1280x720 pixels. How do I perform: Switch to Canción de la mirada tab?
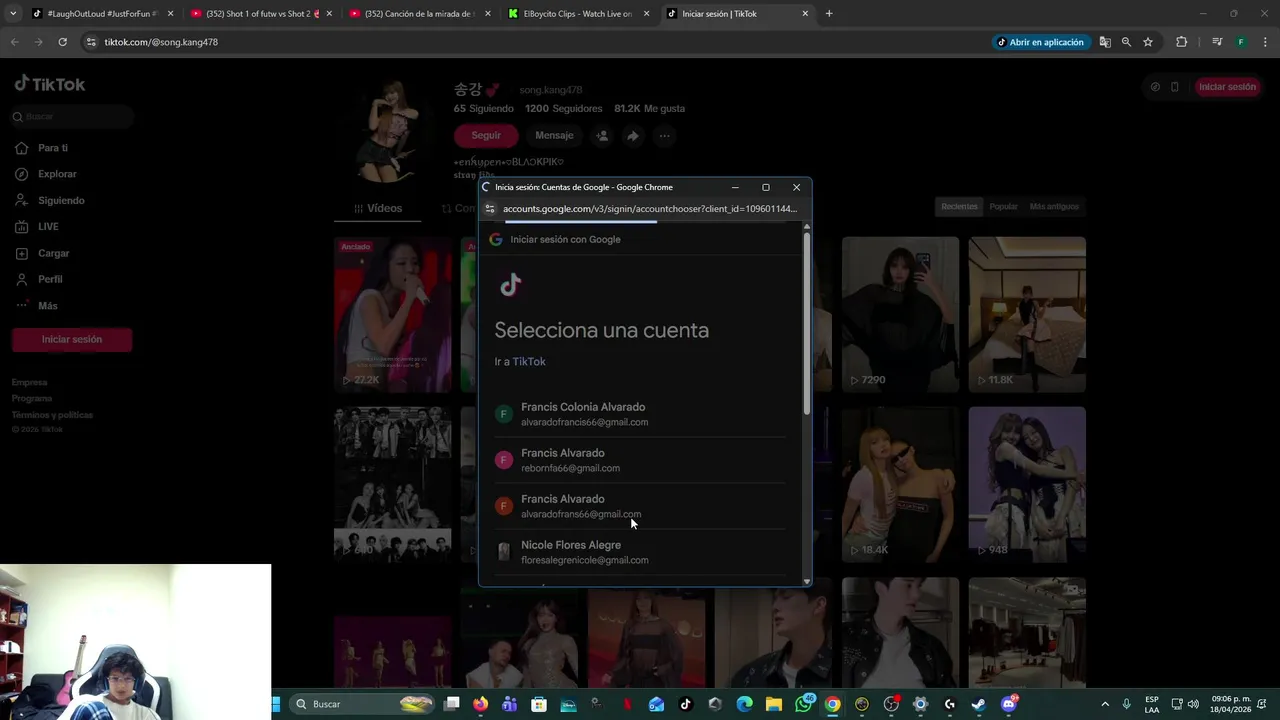click(x=420, y=14)
